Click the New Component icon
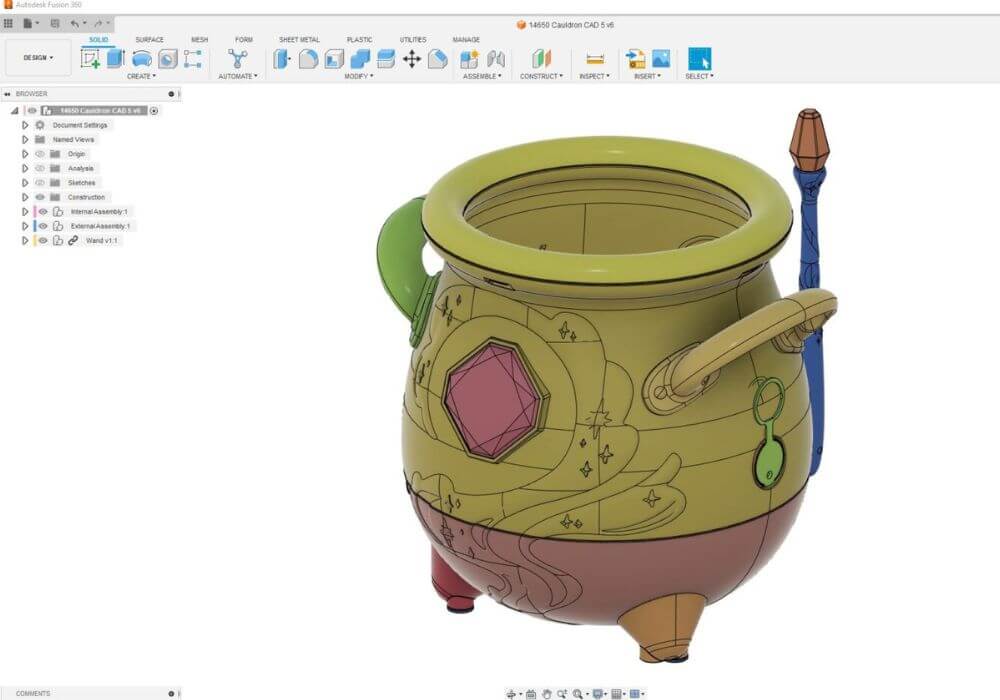This screenshot has width=1000, height=700. tap(469, 59)
